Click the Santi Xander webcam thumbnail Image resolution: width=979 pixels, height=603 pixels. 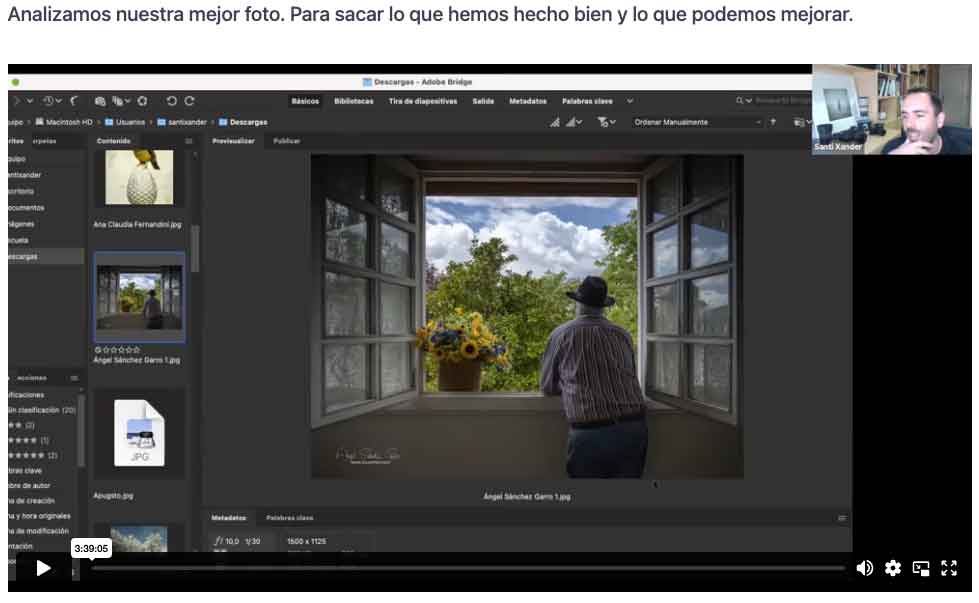[x=892, y=109]
